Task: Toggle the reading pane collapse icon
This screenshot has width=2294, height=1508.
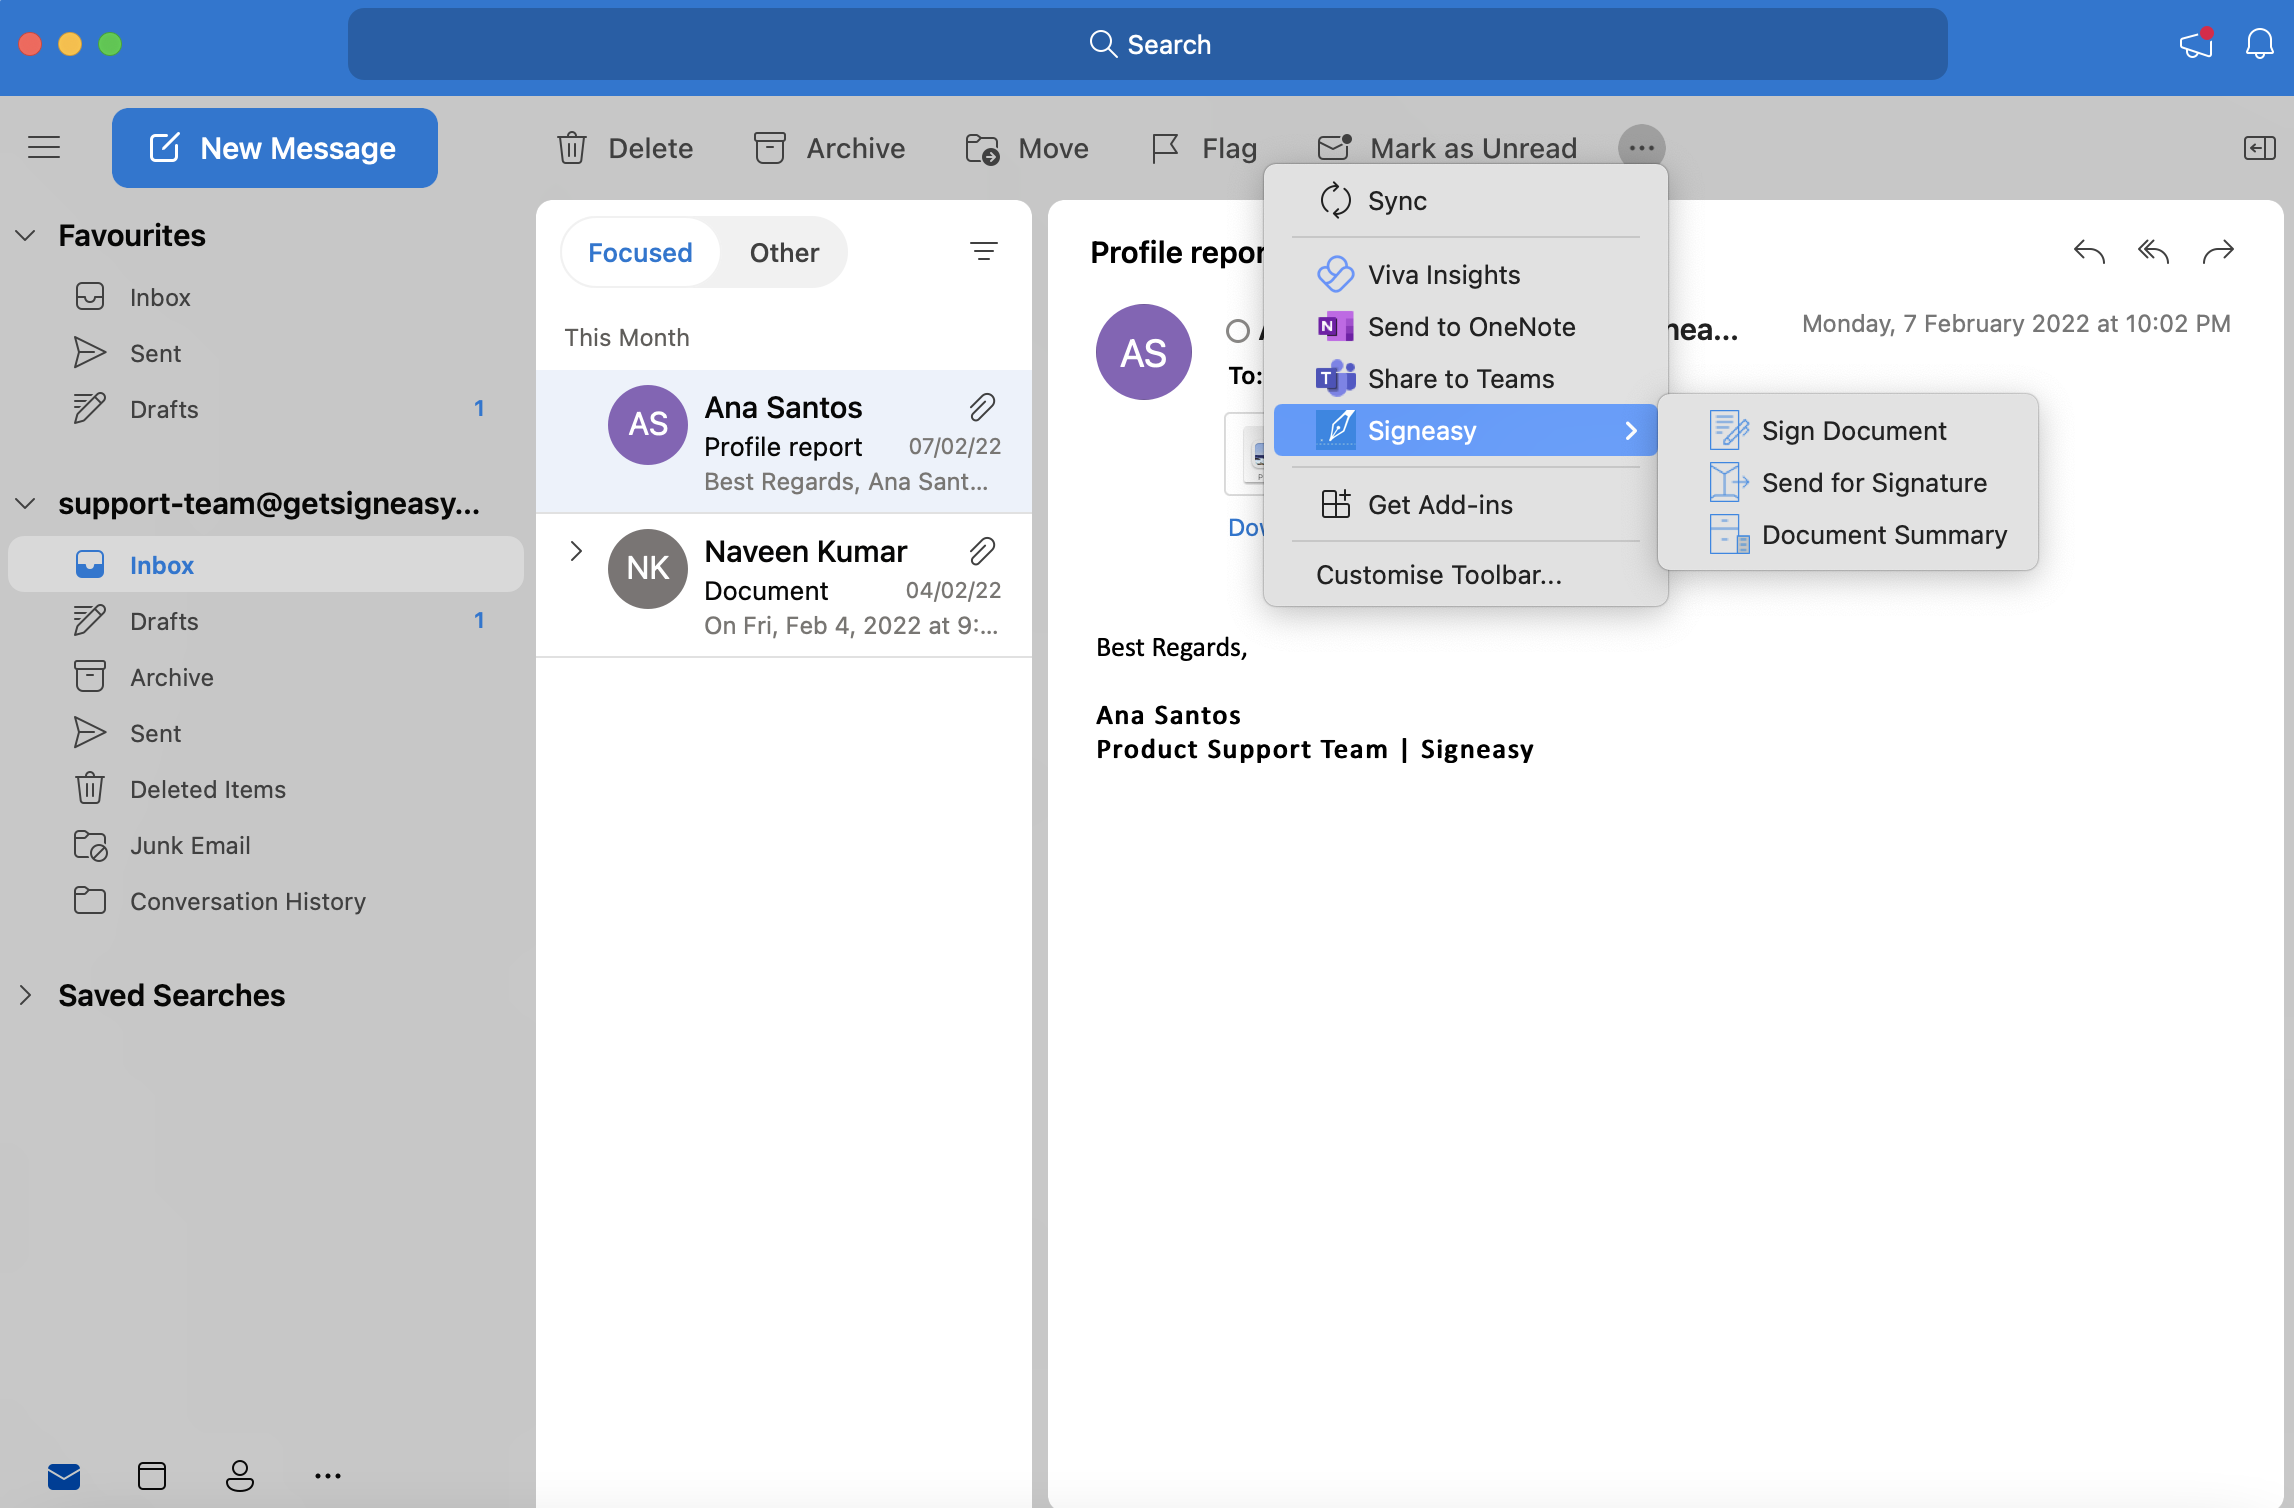Action: 2259,148
